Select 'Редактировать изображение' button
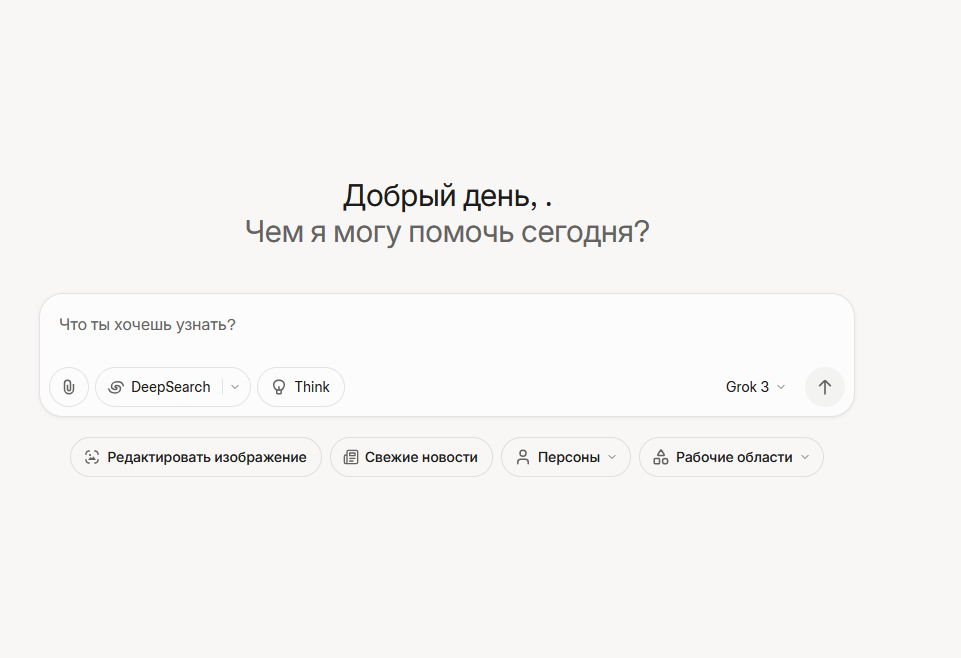961x658 pixels. [196, 457]
